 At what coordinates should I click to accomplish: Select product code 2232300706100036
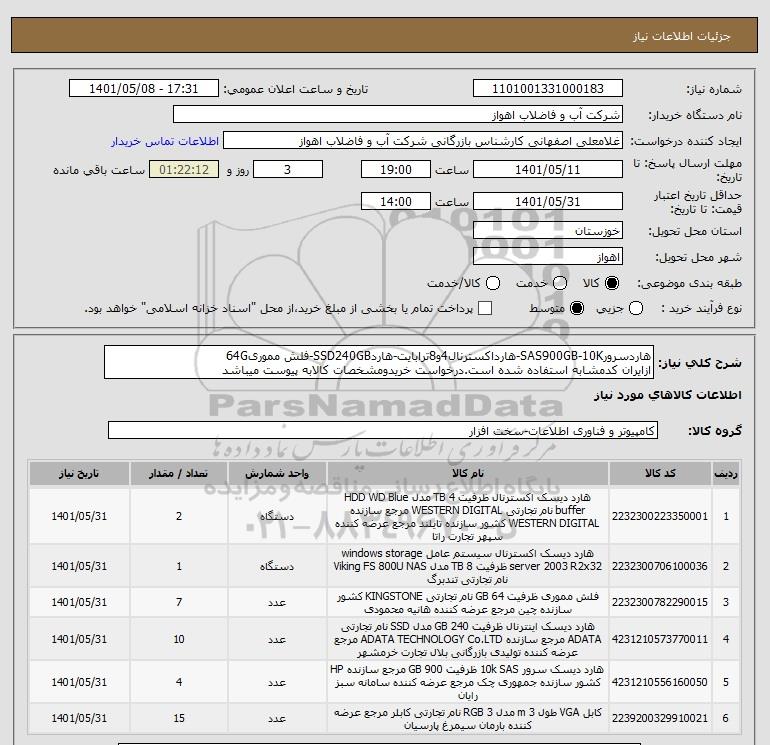click(x=660, y=566)
